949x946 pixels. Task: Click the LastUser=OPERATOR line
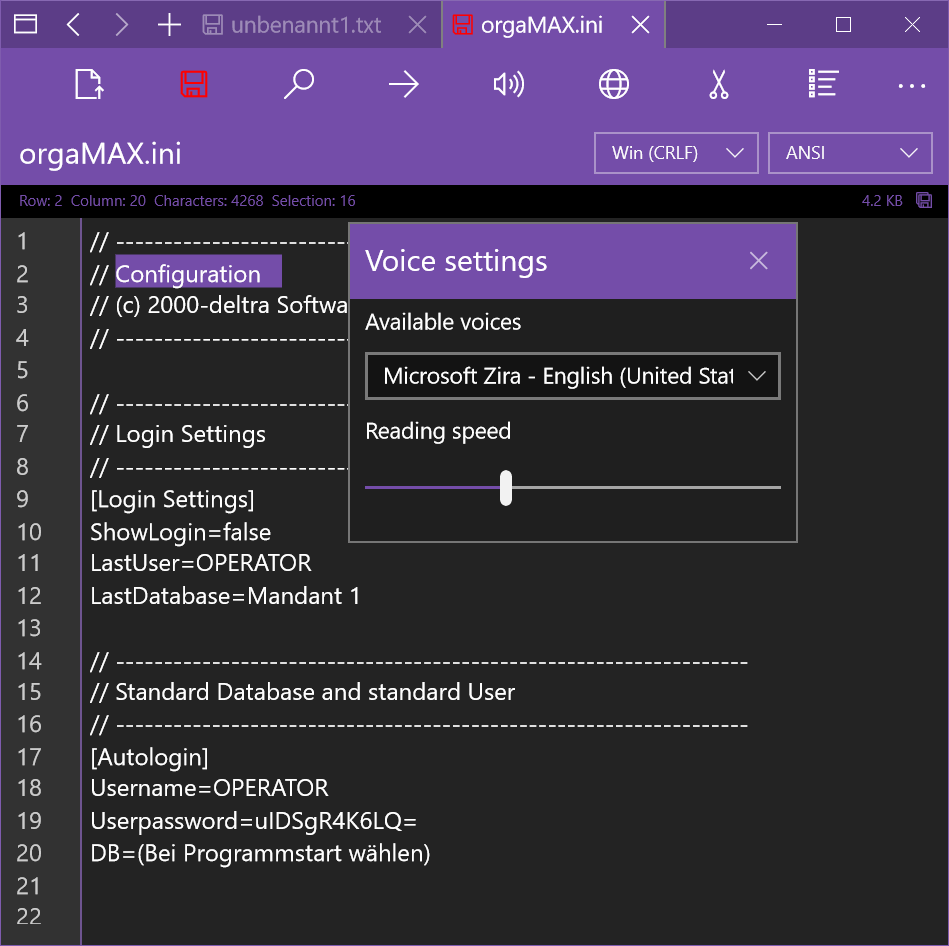click(200, 563)
